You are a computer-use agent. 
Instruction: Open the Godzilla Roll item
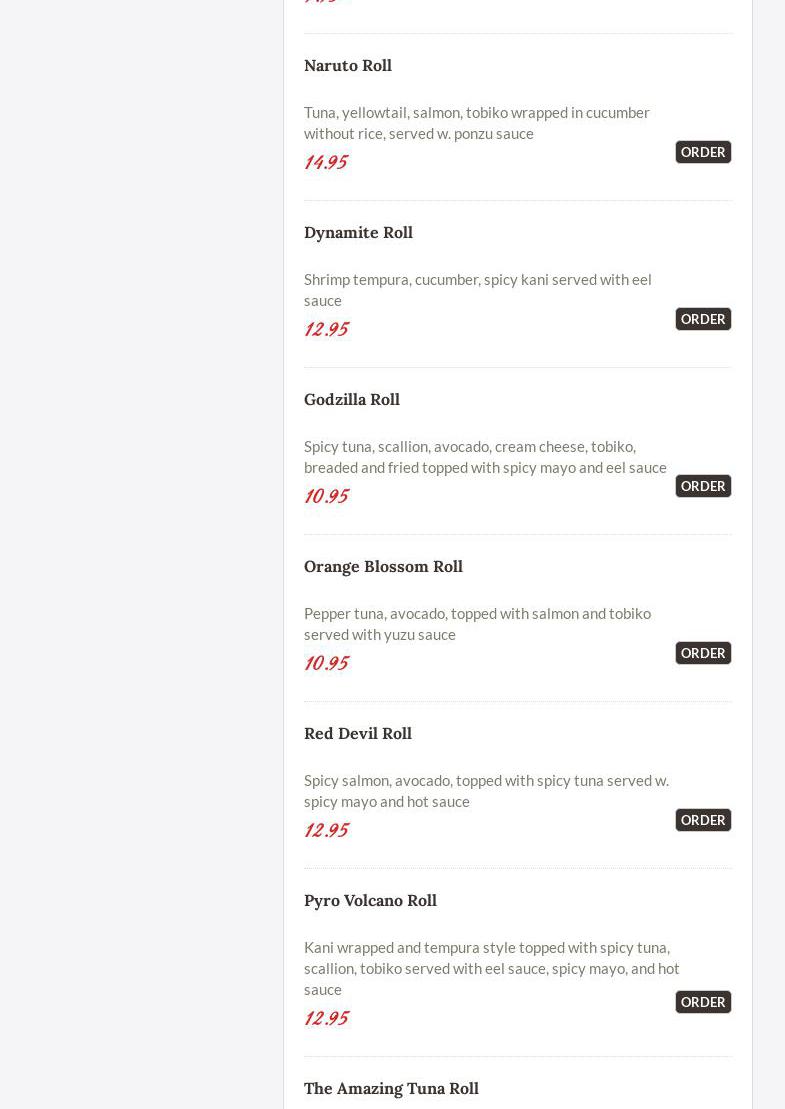(x=351, y=399)
